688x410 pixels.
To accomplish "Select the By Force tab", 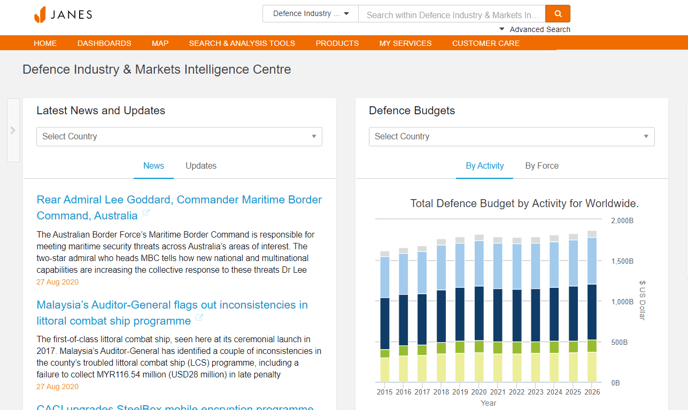I will point(541,166).
